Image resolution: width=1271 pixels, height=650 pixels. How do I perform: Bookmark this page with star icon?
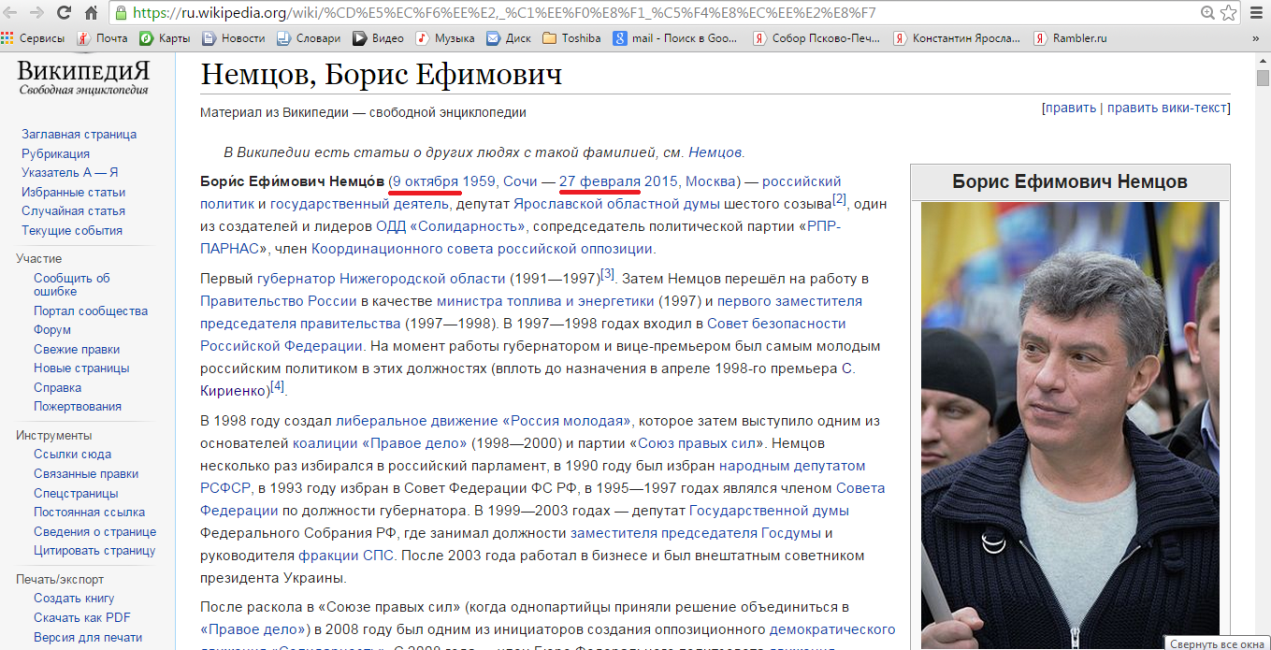point(1228,13)
